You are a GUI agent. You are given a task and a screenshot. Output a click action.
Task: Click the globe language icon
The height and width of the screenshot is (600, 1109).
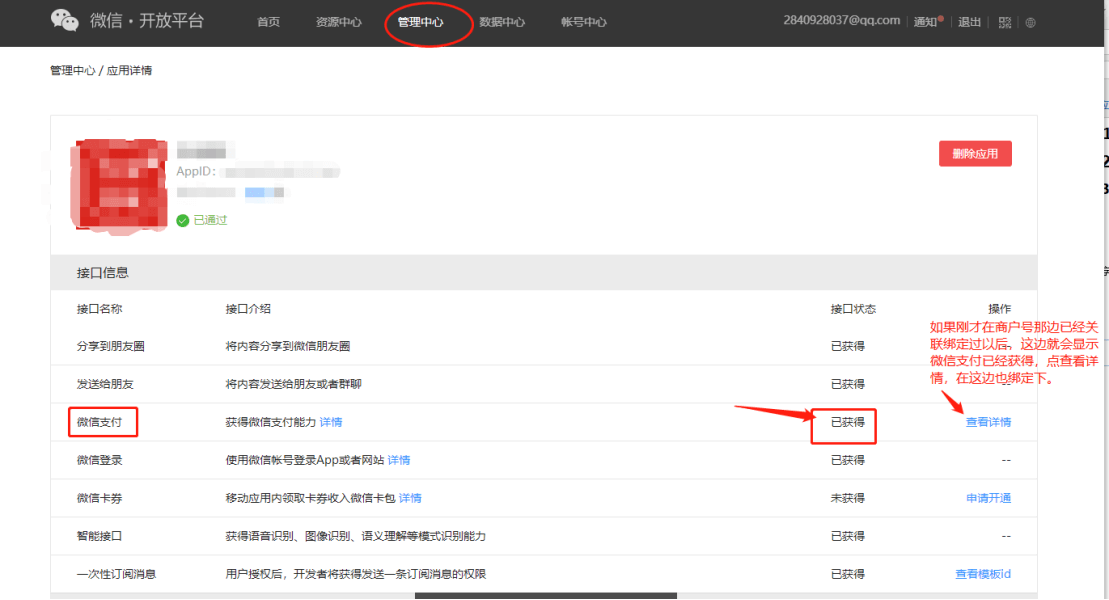pos(1030,23)
